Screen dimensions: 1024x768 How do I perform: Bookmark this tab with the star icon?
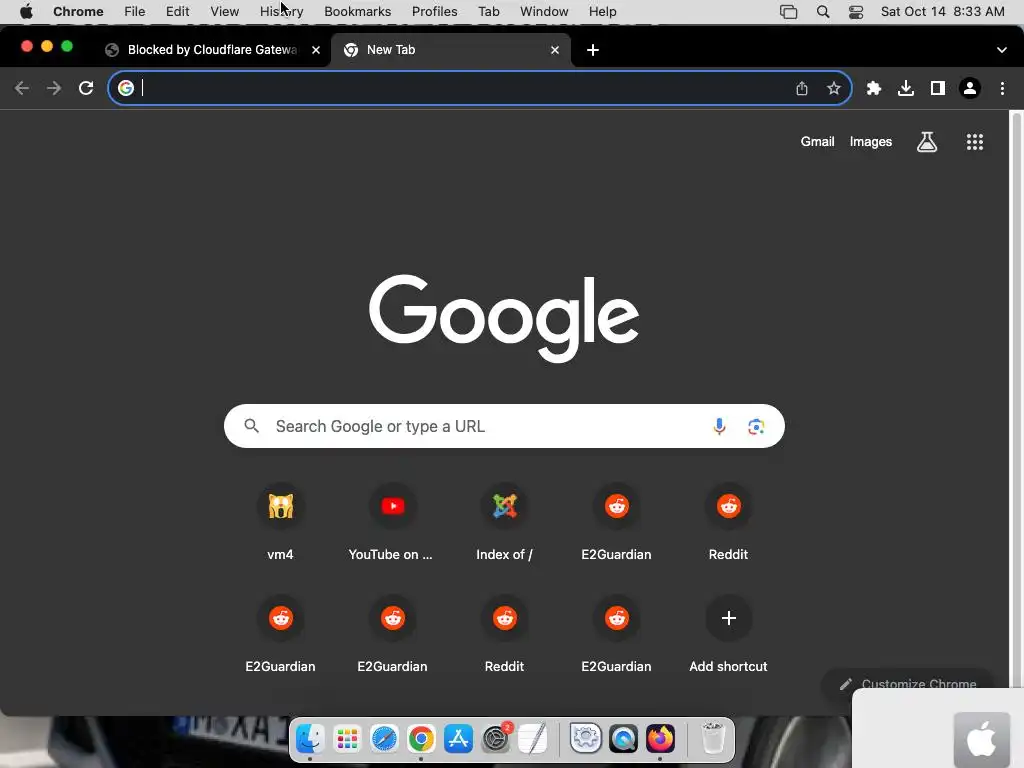coord(833,88)
